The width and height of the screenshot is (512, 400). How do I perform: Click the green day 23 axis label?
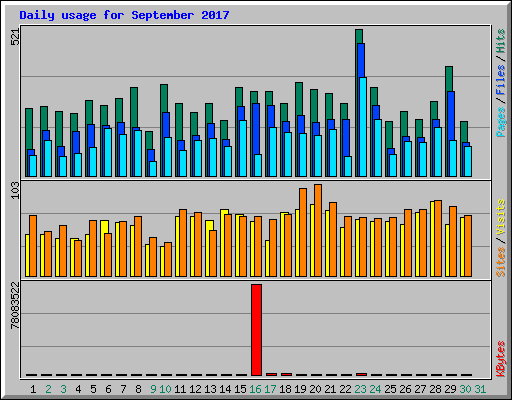tap(360, 389)
